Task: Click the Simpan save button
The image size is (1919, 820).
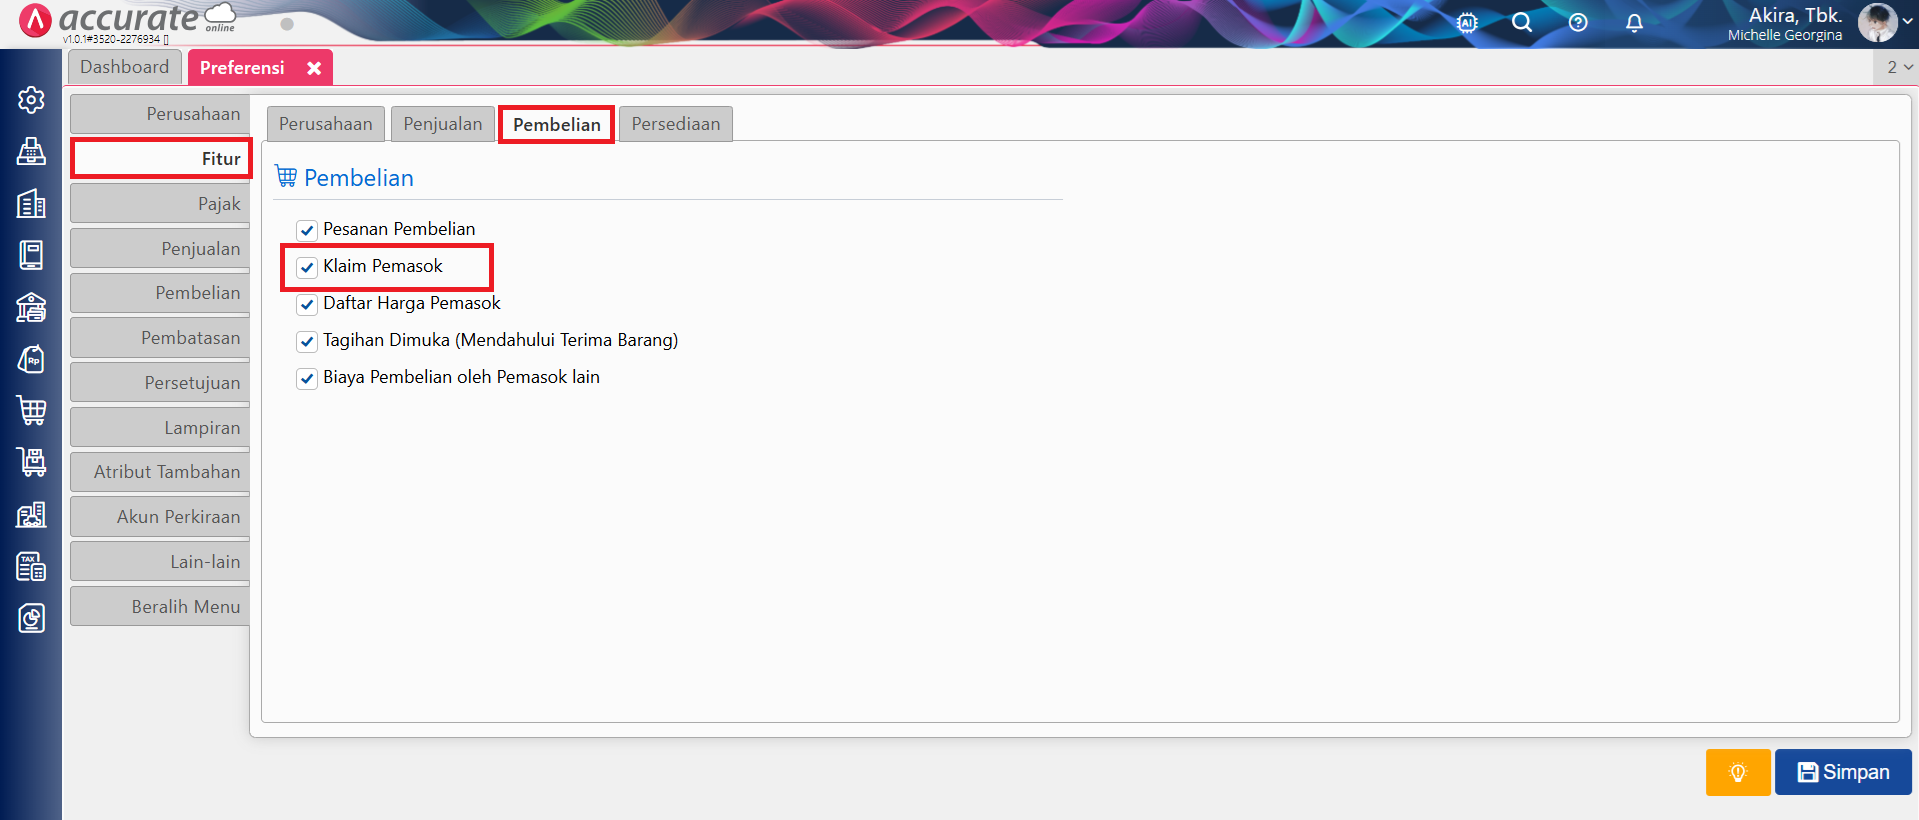Action: (x=1843, y=772)
